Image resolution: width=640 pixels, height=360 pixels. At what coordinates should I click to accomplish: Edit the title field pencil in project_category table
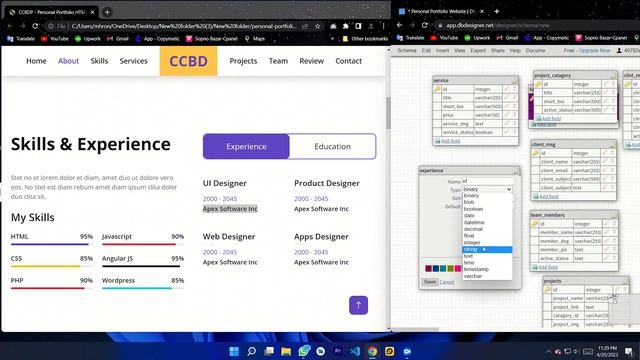click(x=606, y=93)
